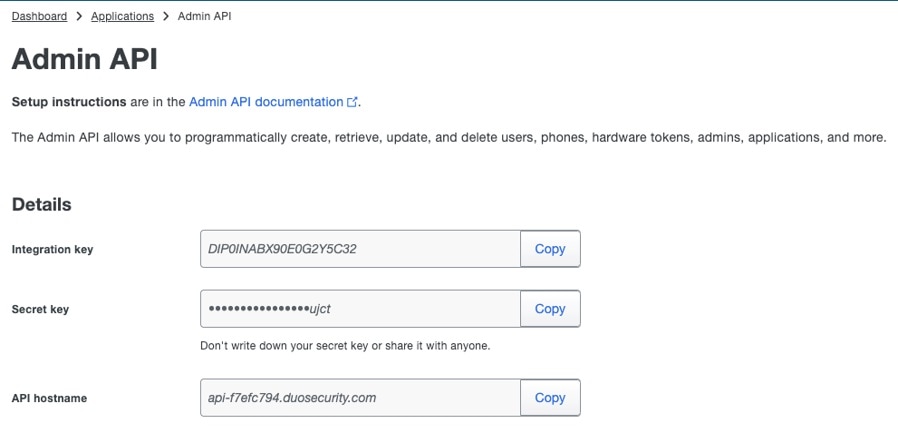The height and width of the screenshot is (432, 898).
Task: Click the Admin API page heading
Action: point(85,60)
